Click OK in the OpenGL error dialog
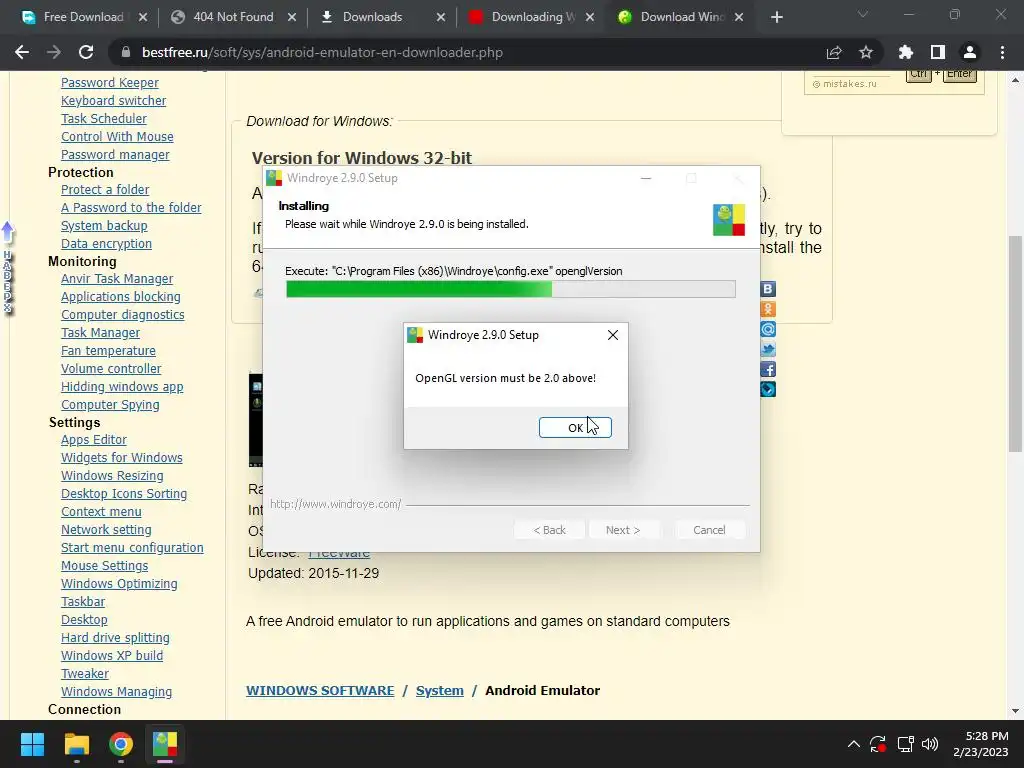 pos(575,428)
